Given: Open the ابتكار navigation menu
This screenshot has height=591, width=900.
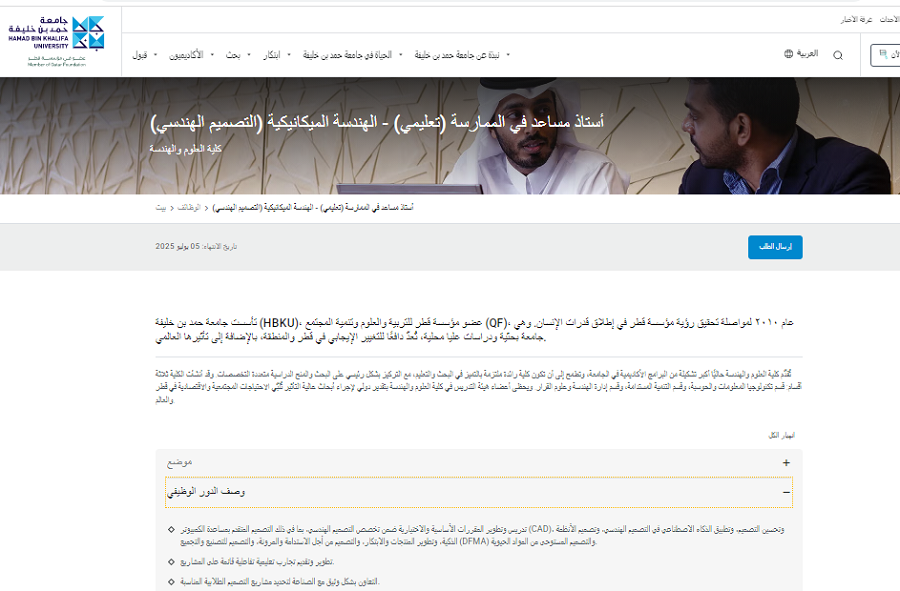Looking at the screenshot, I should click(x=270, y=55).
